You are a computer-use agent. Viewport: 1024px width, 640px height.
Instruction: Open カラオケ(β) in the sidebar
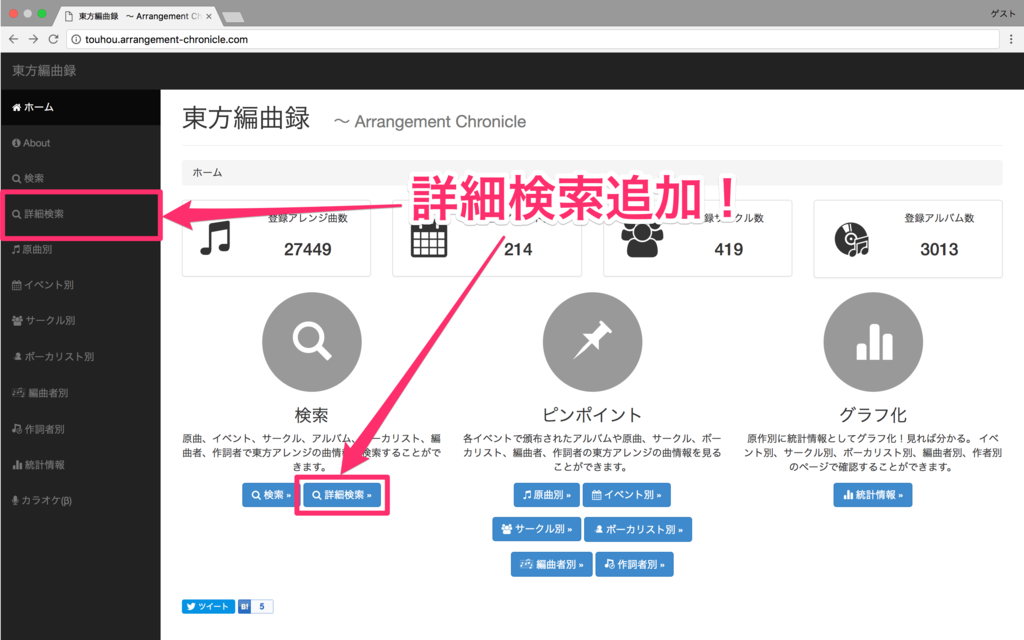[80, 500]
